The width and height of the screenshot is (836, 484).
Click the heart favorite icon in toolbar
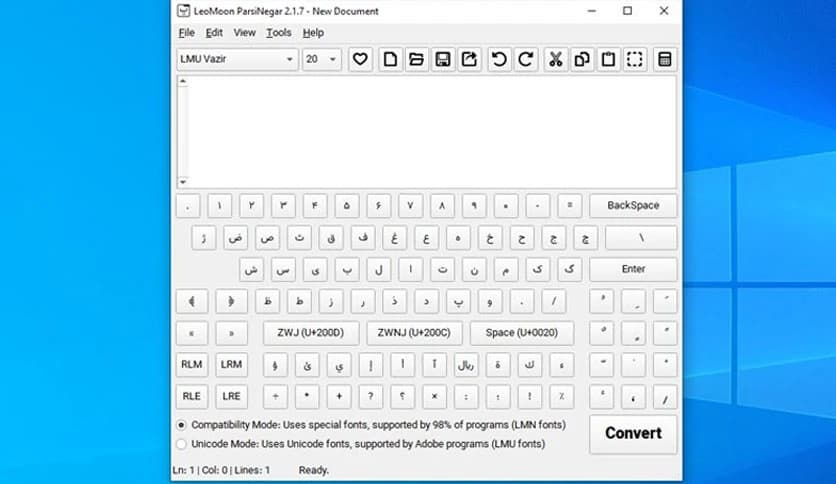click(x=361, y=60)
